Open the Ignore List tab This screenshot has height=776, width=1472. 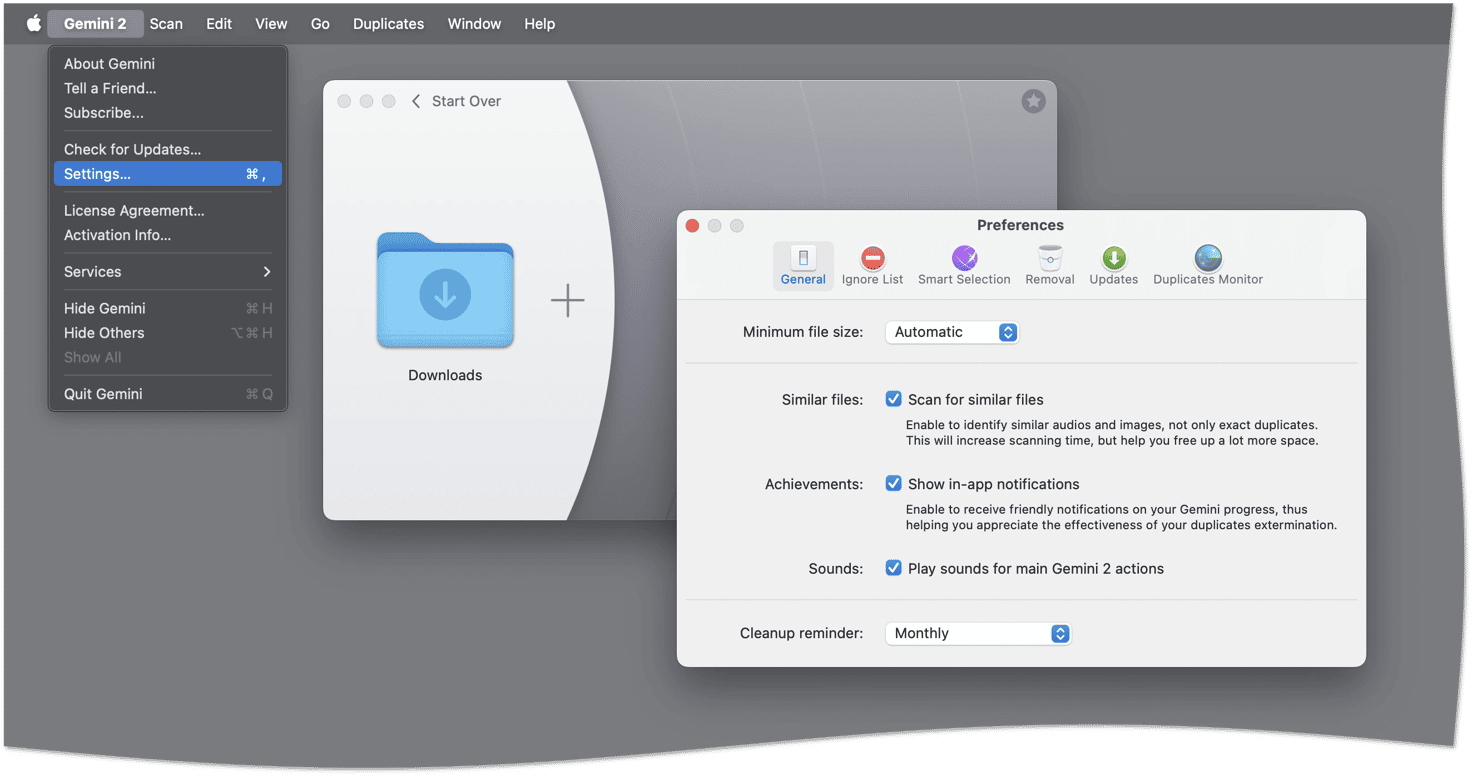[872, 266]
